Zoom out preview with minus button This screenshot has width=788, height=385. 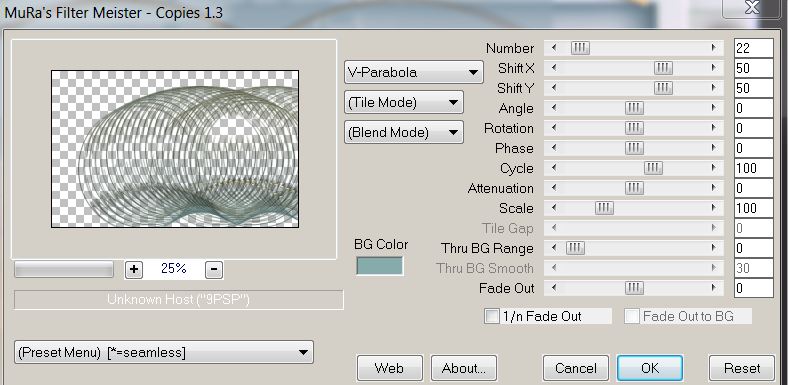click(x=214, y=269)
